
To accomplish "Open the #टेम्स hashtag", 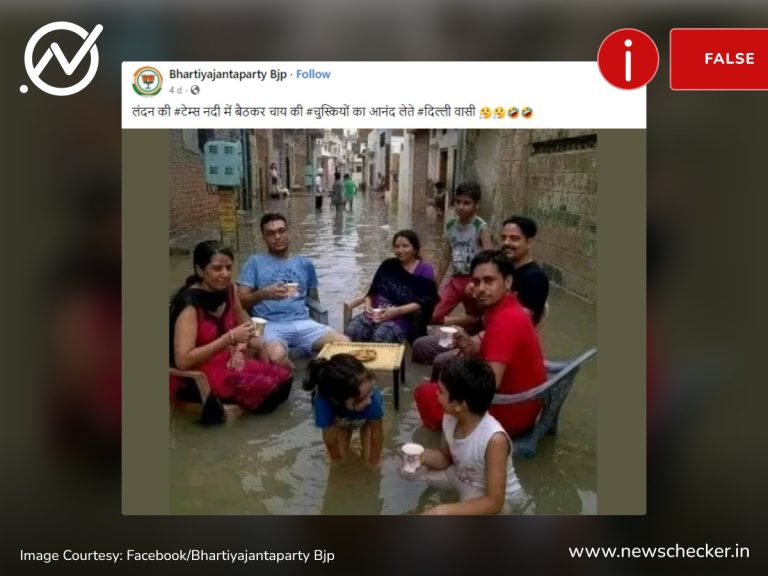I will (x=191, y=112).
